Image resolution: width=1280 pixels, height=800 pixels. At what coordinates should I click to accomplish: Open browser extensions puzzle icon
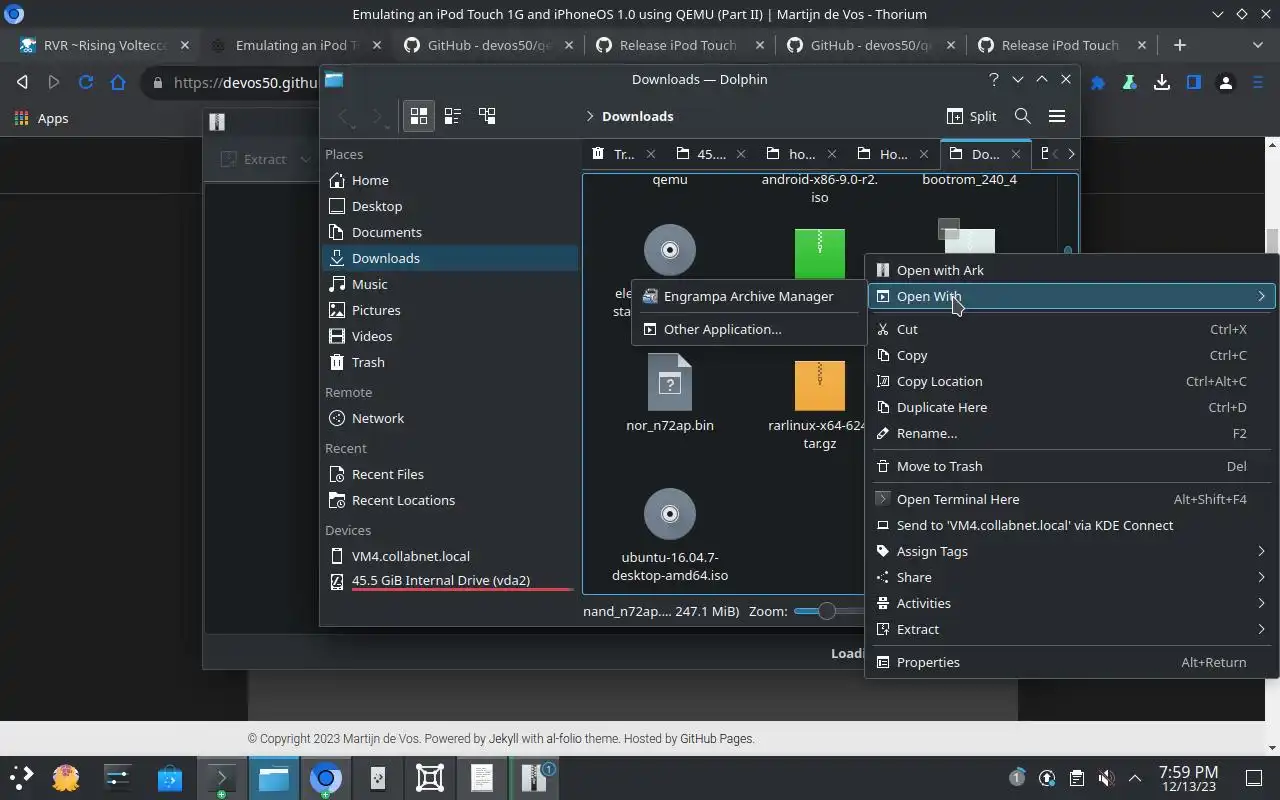[1098, 83]
